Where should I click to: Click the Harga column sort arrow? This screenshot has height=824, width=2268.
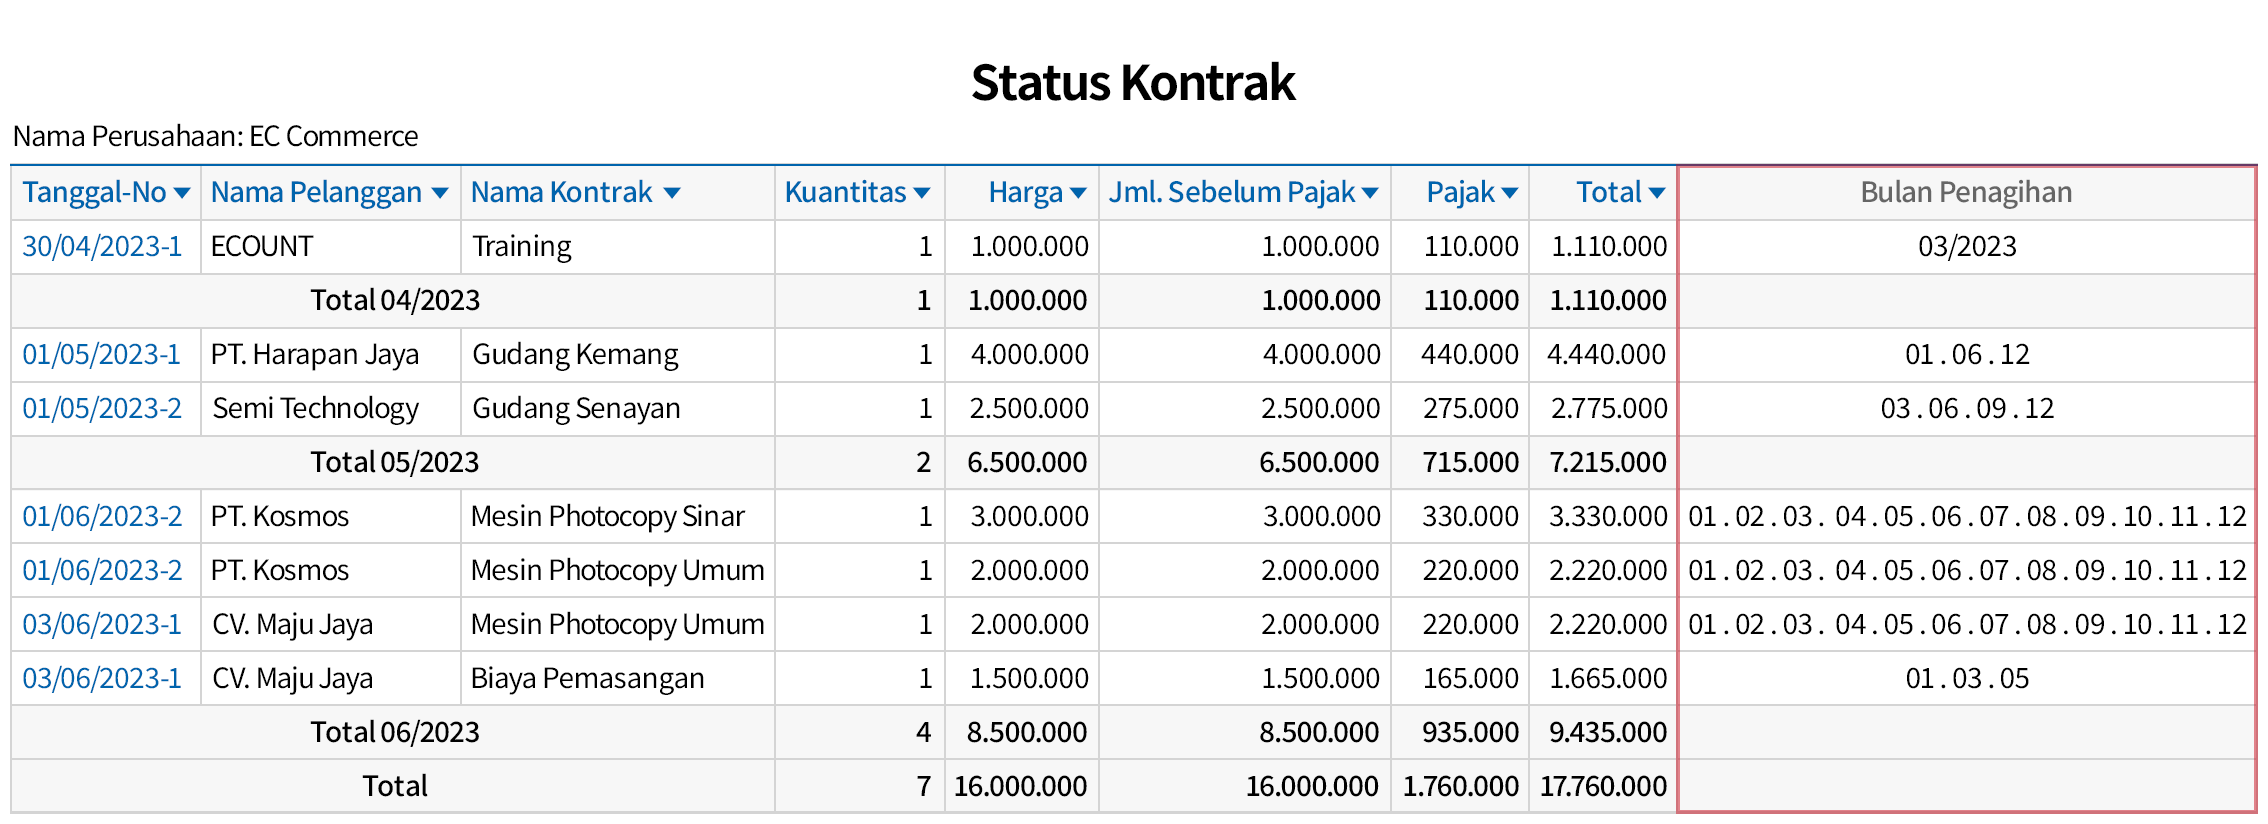click(1078, 193)
